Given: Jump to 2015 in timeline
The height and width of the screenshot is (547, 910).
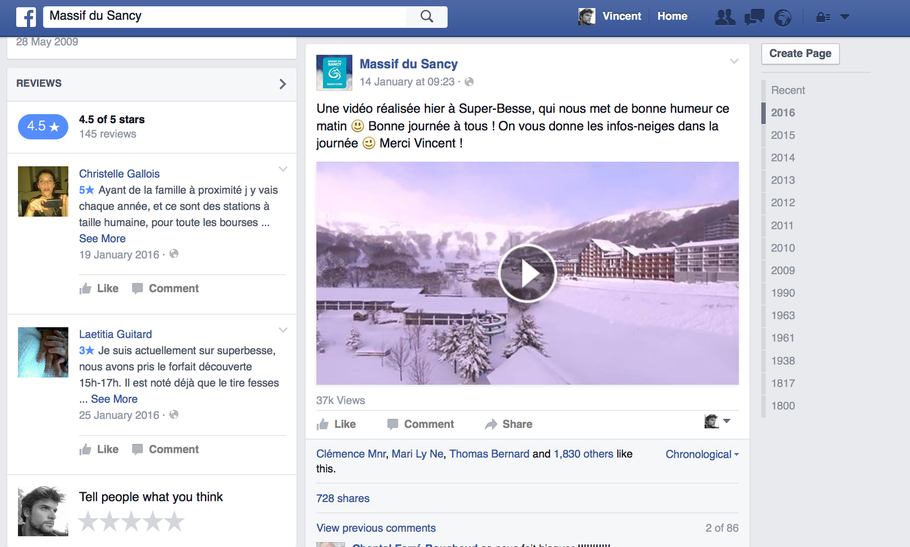Looking at the screenshot, I should click(783, 135).
